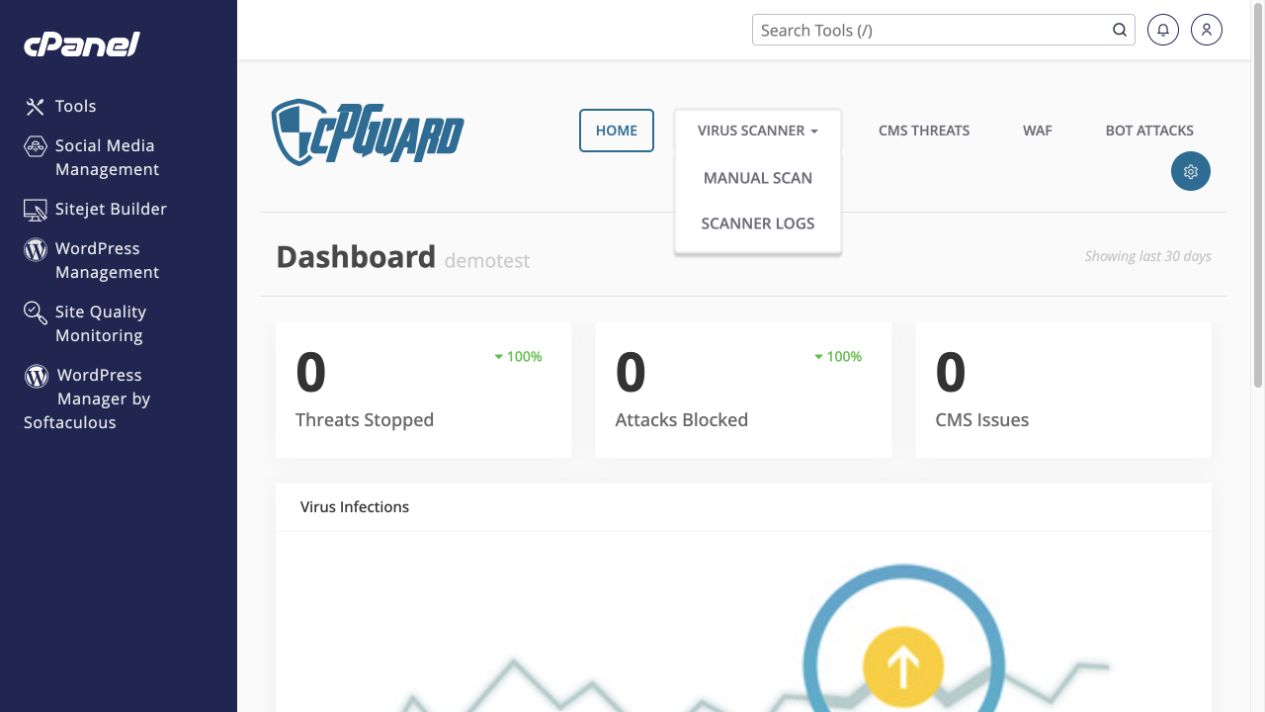Open cPGuard settings gear button

click(x=1191, y=171)
